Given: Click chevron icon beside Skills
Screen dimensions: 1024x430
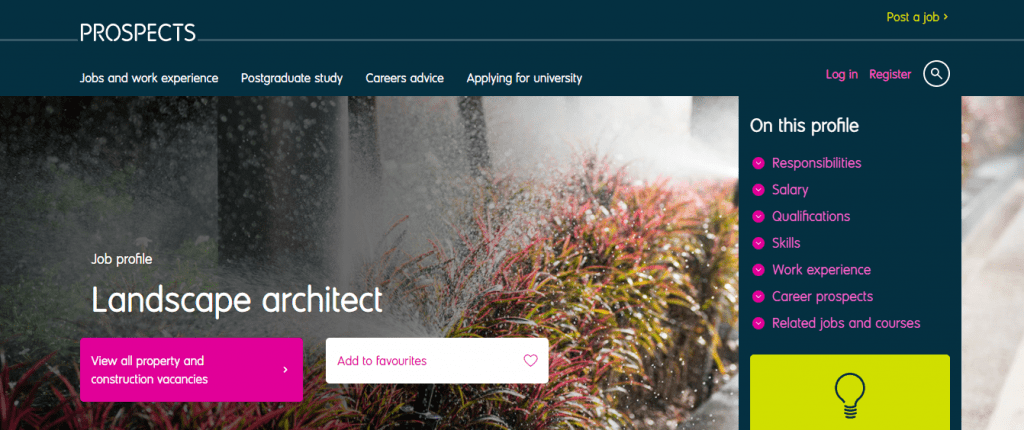Looking at the screenshot, I should coord(758,243).
